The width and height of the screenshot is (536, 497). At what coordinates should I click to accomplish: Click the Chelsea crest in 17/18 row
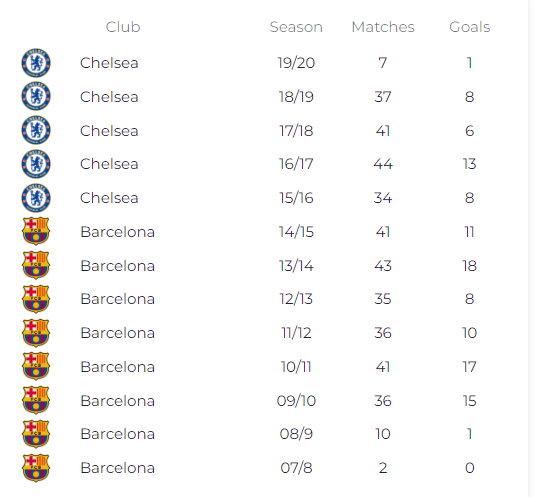[x=36, y=130]
